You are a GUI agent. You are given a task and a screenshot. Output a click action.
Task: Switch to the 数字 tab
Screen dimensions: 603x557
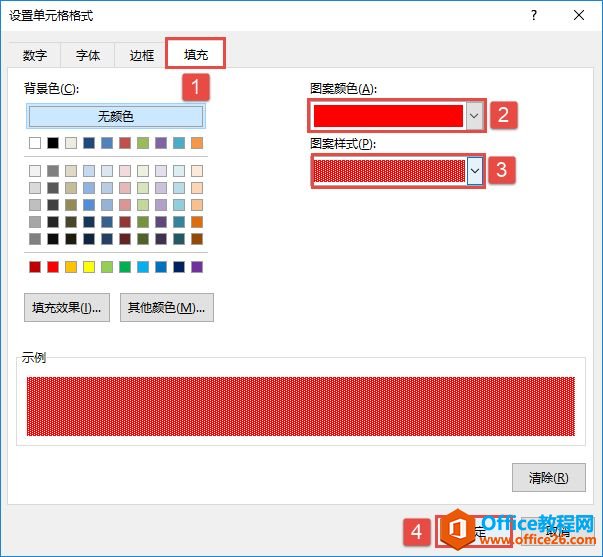(x=35, y=55)
